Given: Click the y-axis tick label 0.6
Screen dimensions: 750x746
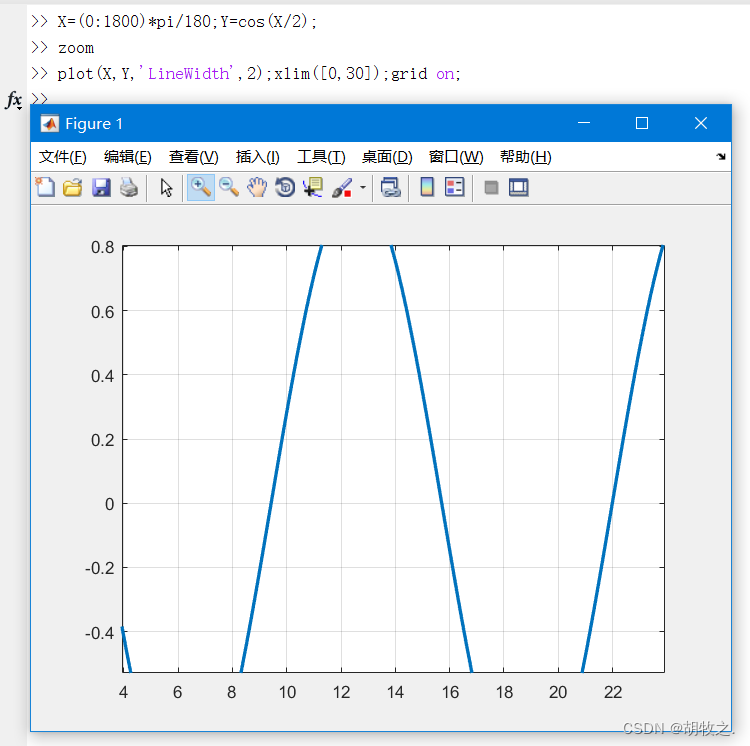Looking at the screenshot, I should (102, 312).
